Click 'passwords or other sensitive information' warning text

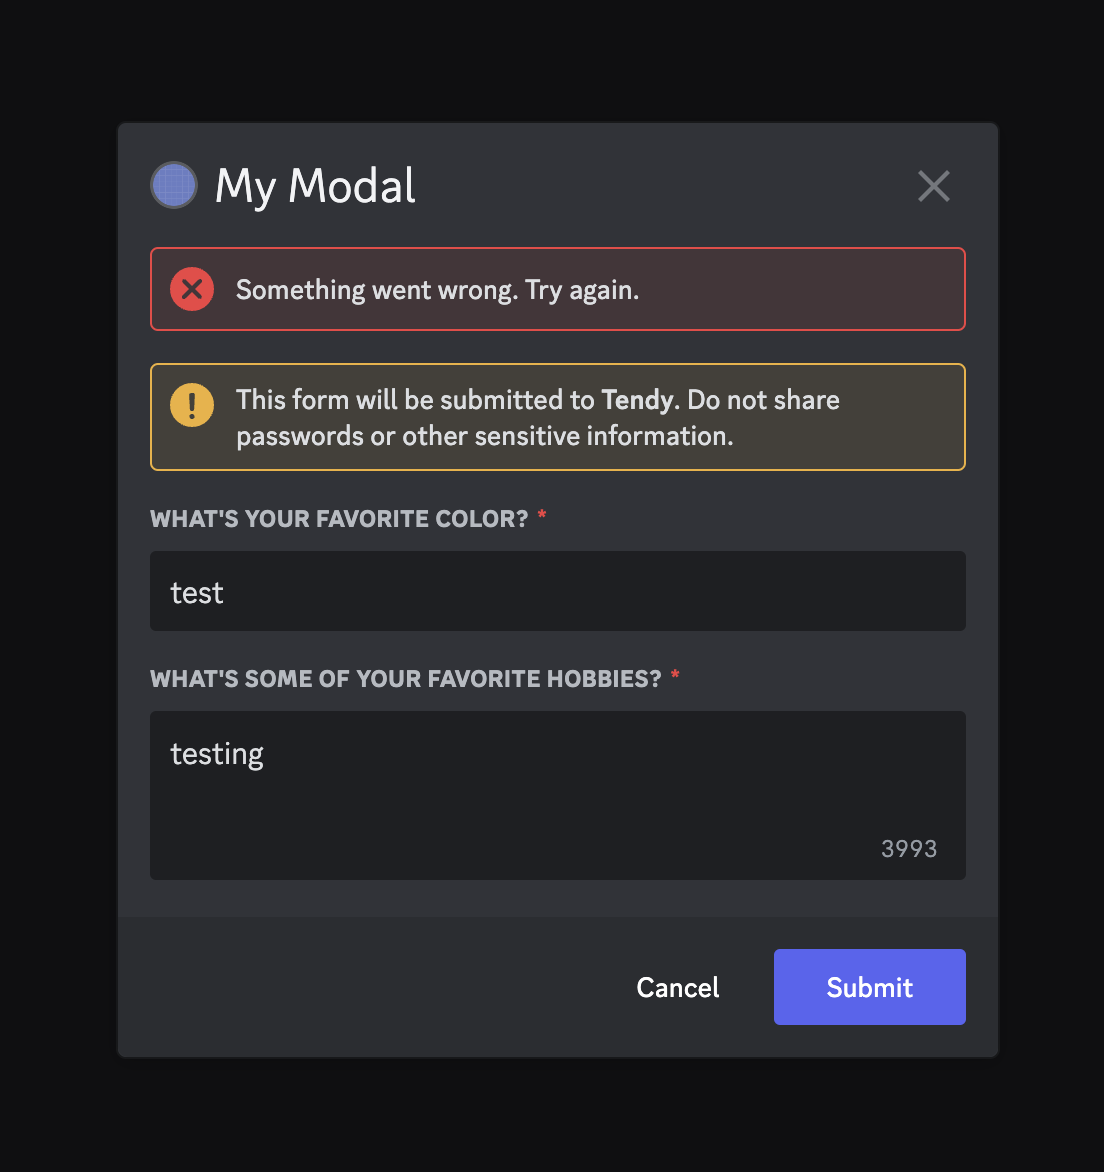pyautogui.click(x=484, y=437)
